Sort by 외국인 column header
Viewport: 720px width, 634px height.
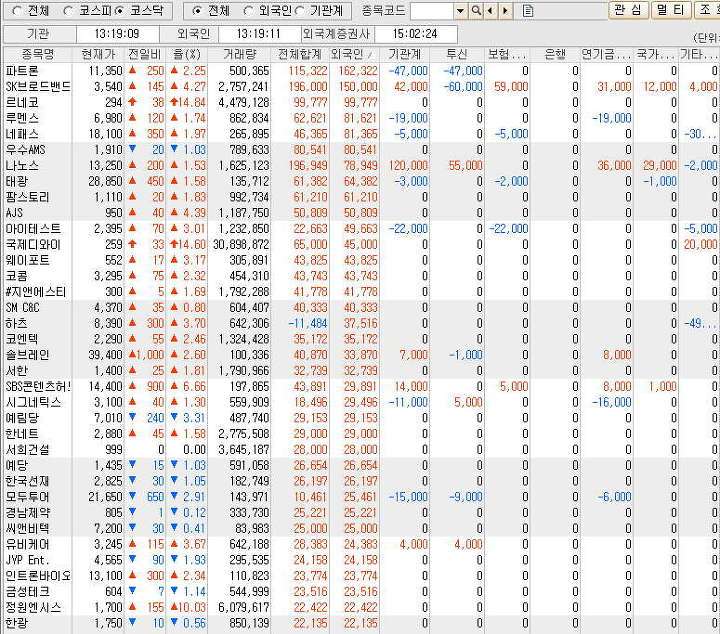click(x=354, y=54)
